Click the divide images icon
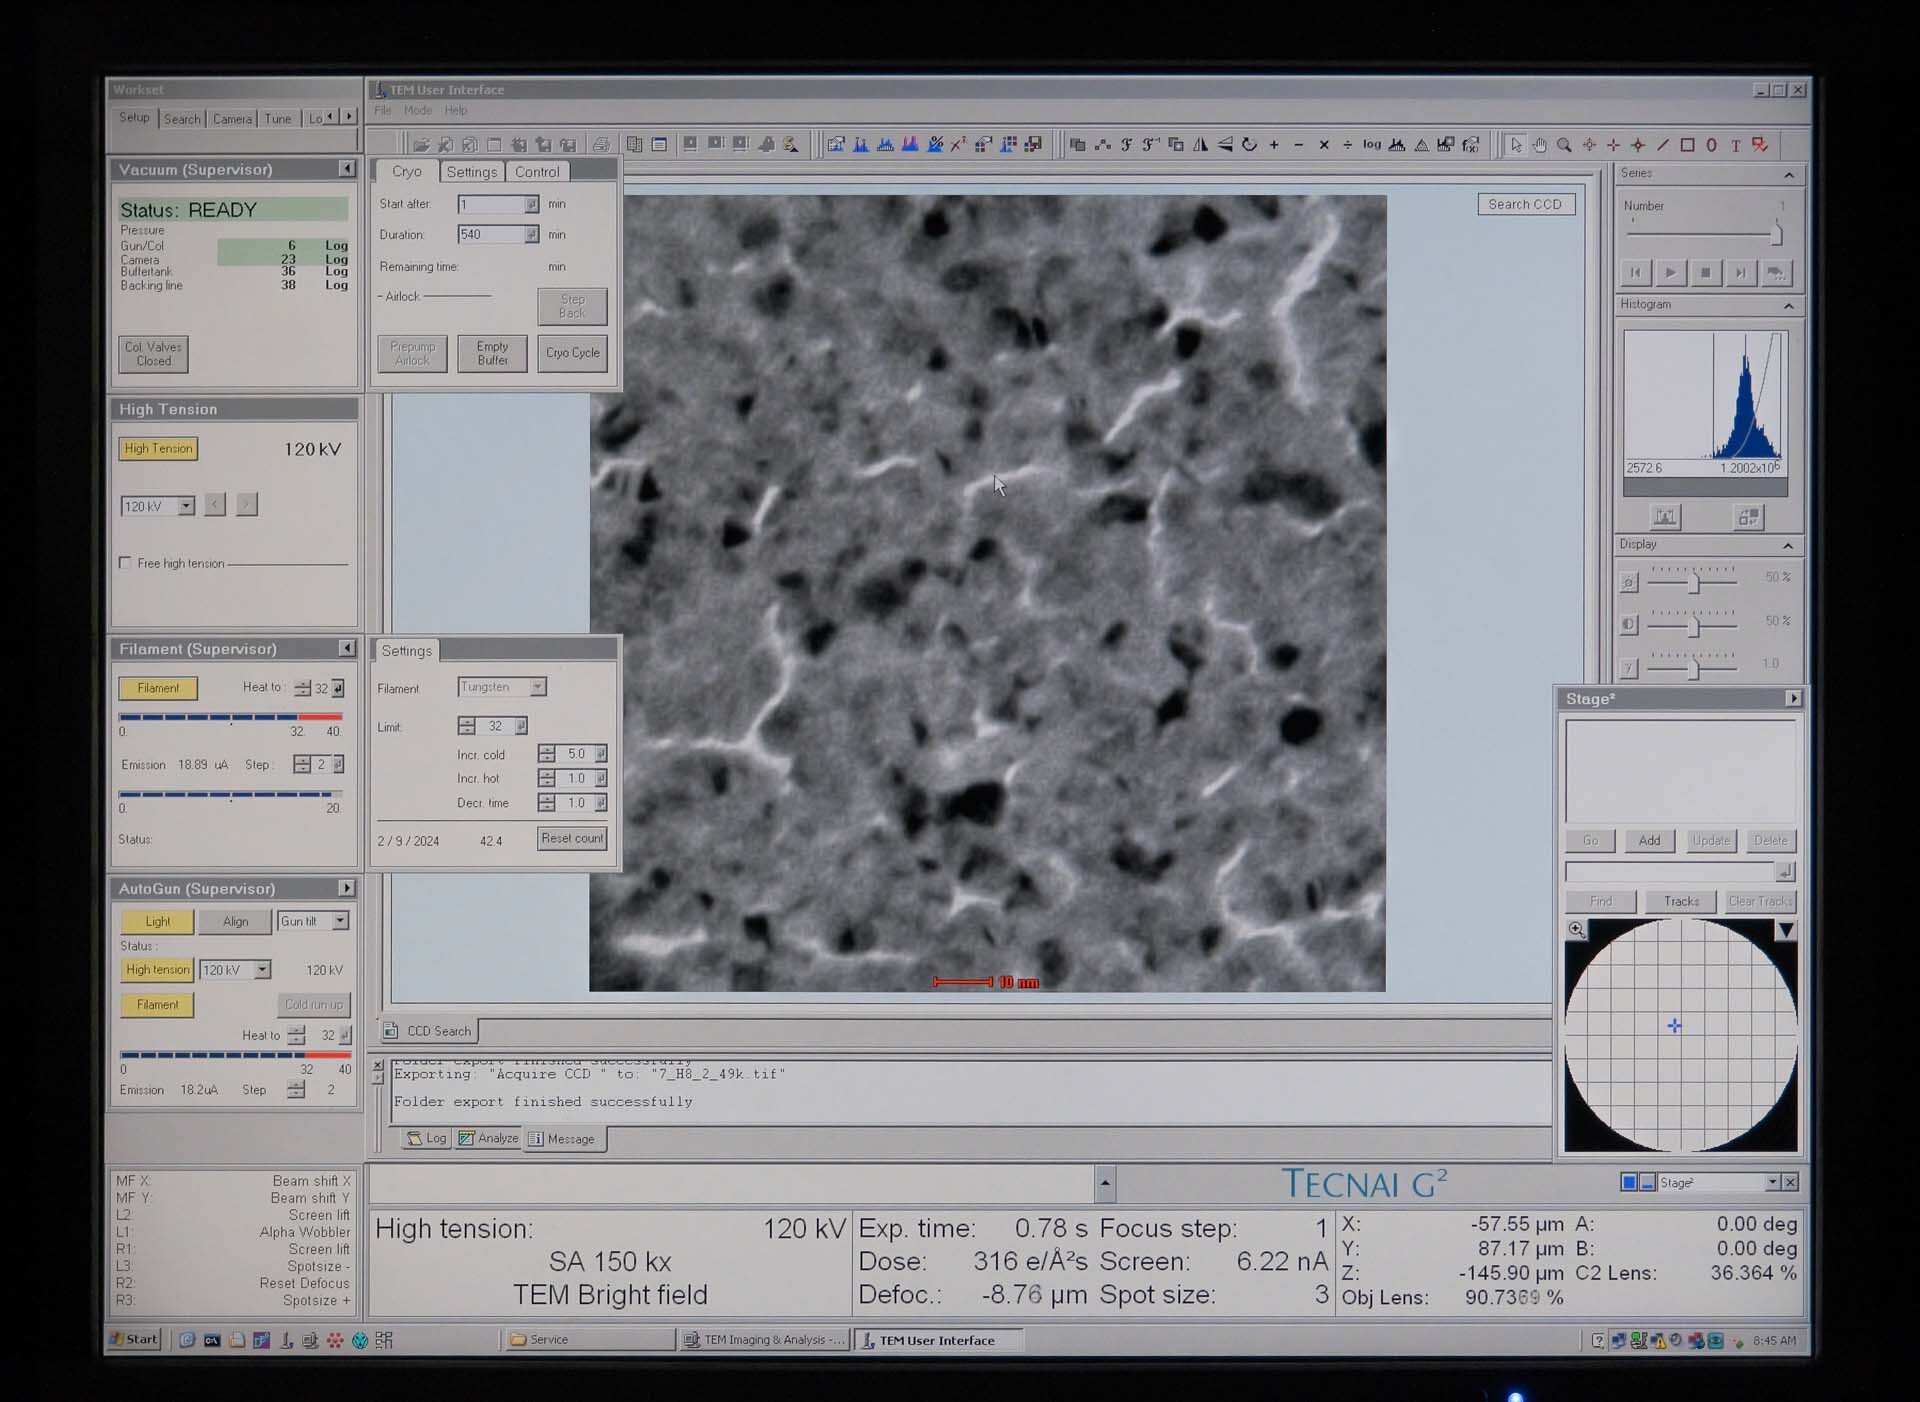This screenshot has height=1402, width=1920. click(1347, 145)
